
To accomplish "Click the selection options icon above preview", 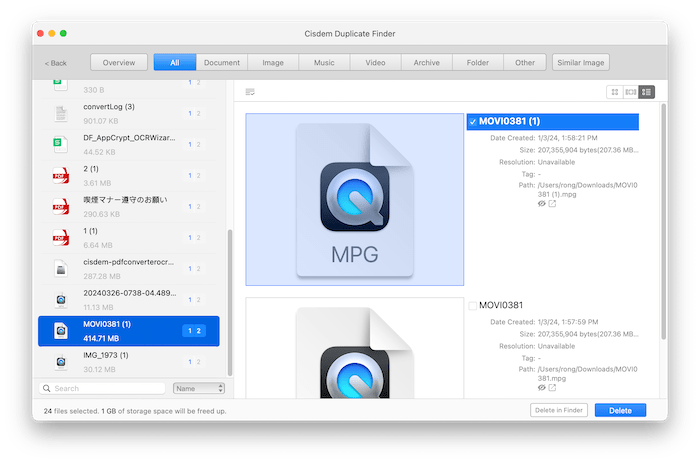I will click(x=250, y=92).
